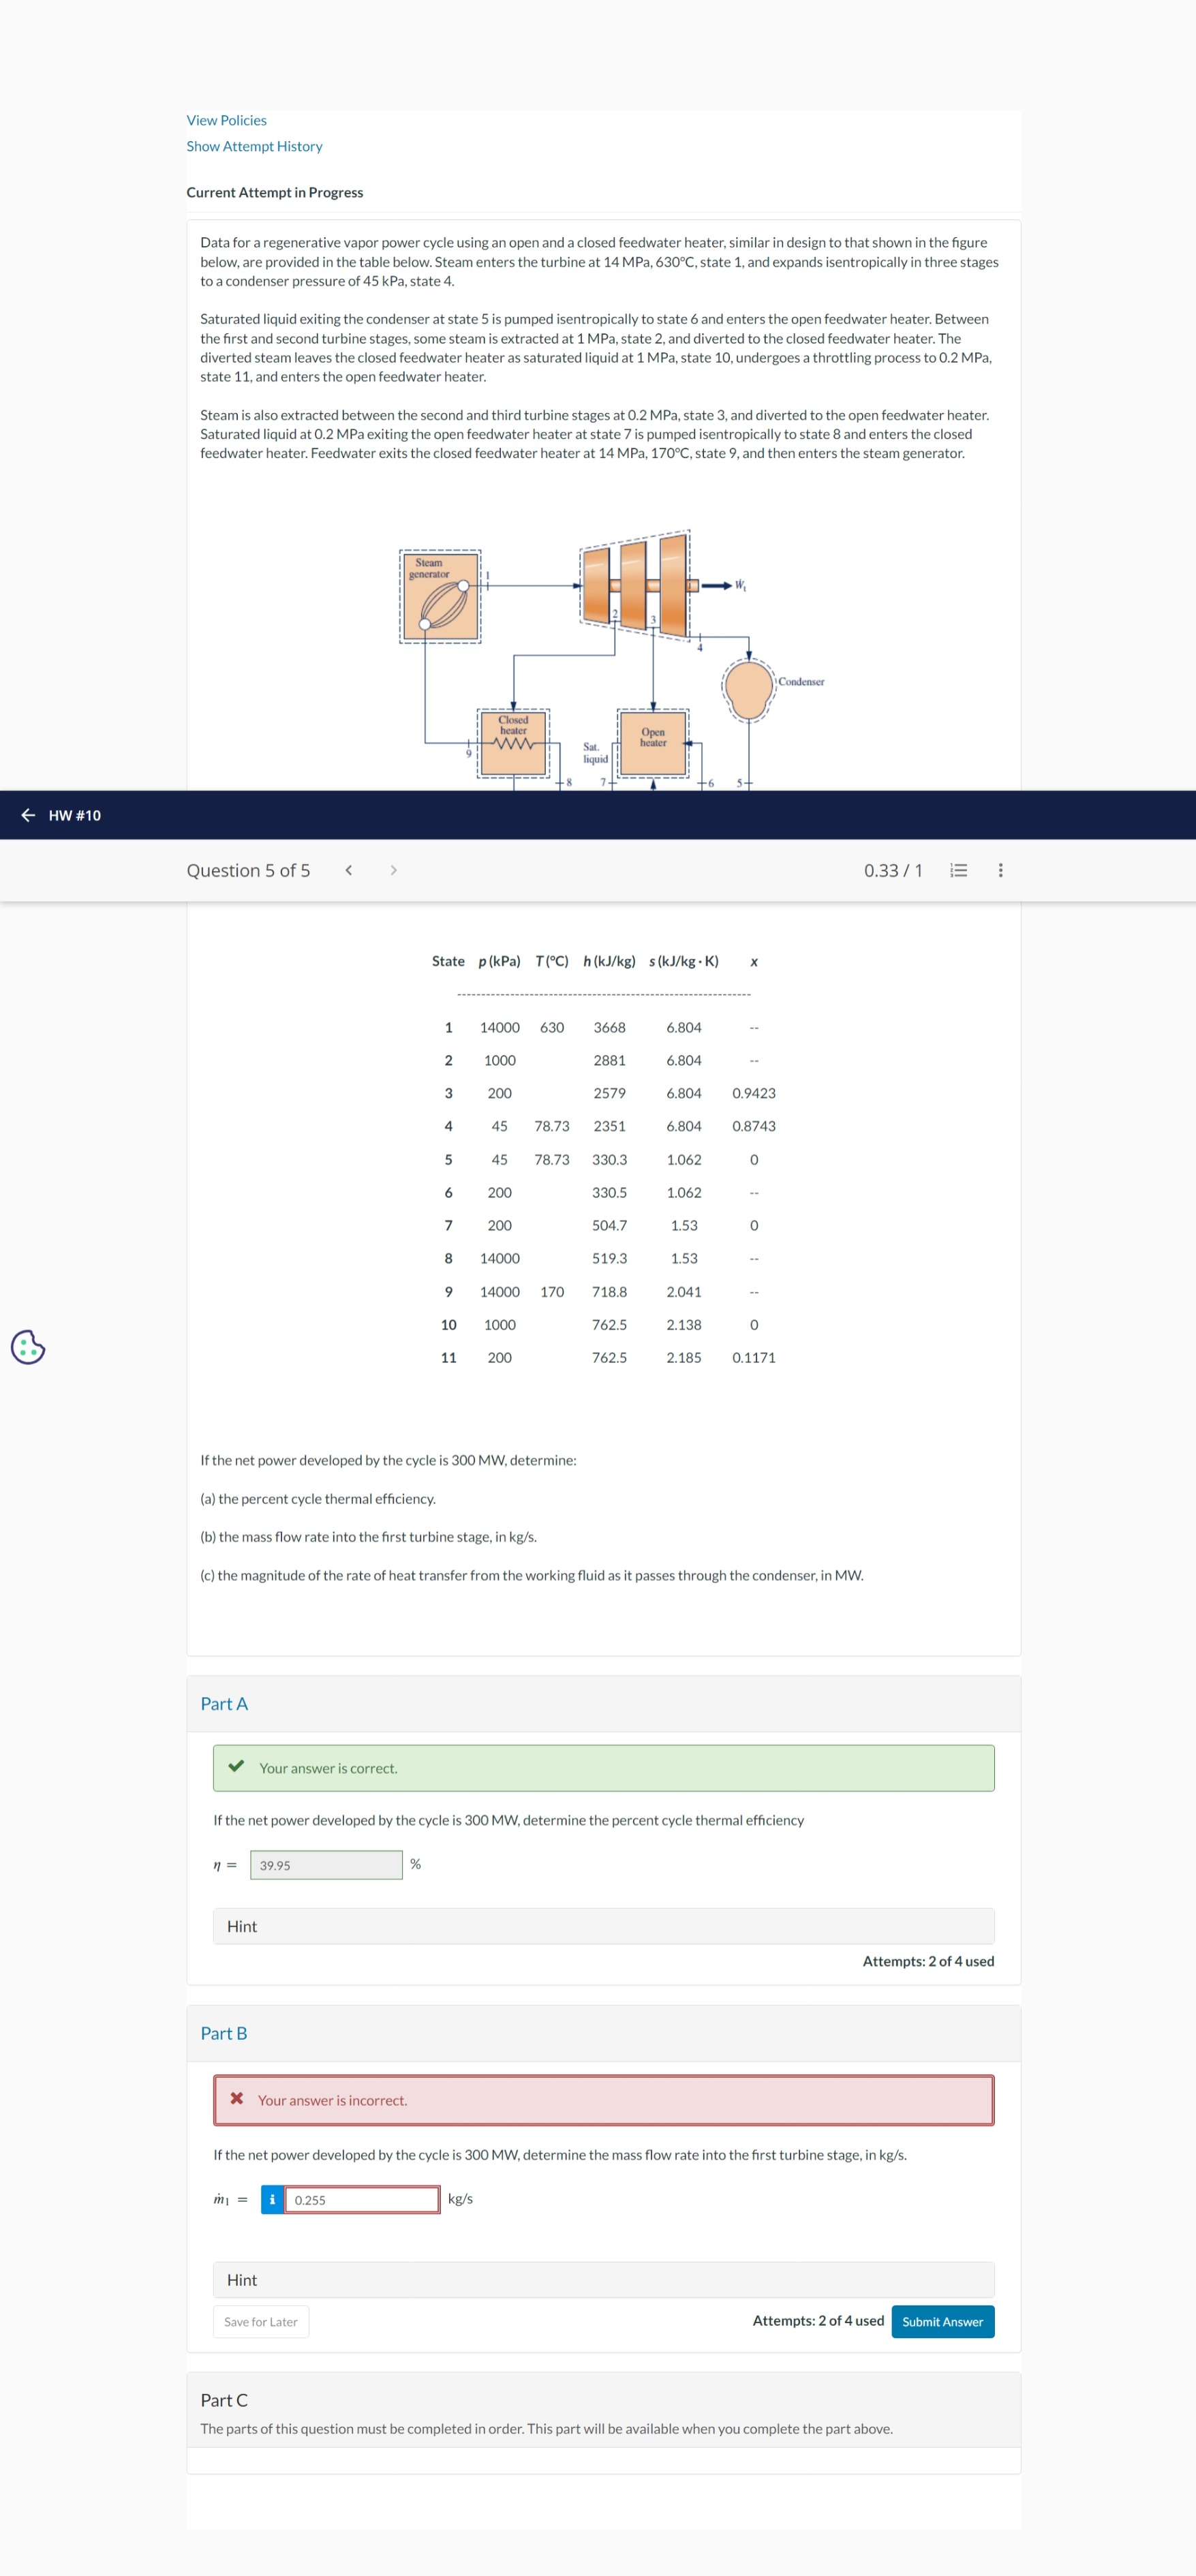Click the score indicator showing 0.33 / 1
Image resolution: width=1196 pixels, height=2576 pixels.
tap(893, 870)
